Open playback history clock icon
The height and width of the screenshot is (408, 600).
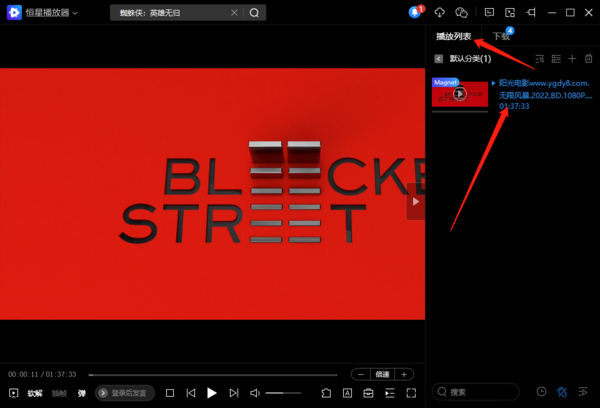coord(541,392)
